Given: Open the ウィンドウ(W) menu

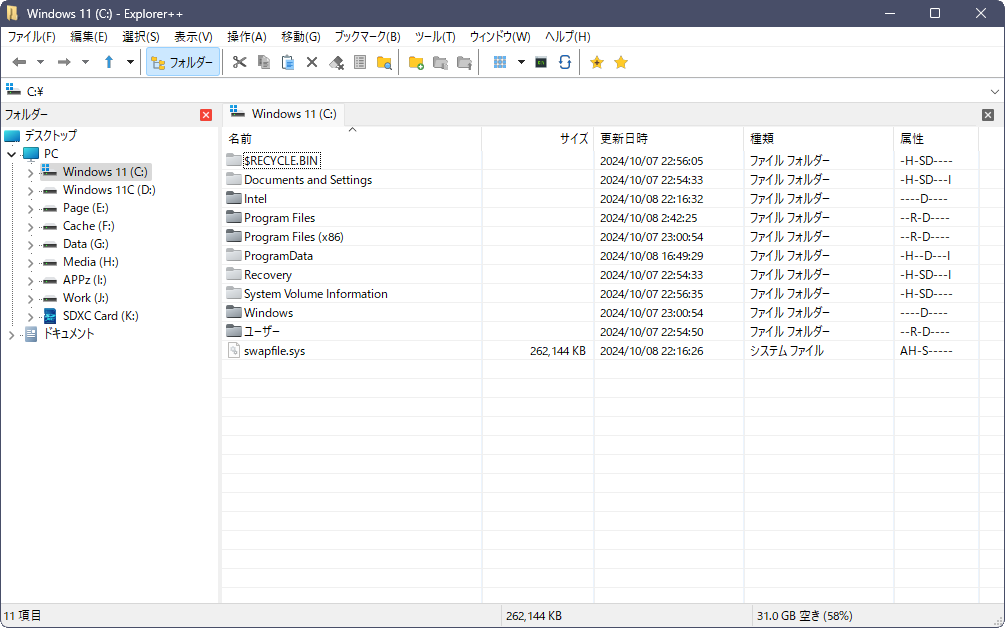Looking at the screenshot, I should (x=500, y=37).
